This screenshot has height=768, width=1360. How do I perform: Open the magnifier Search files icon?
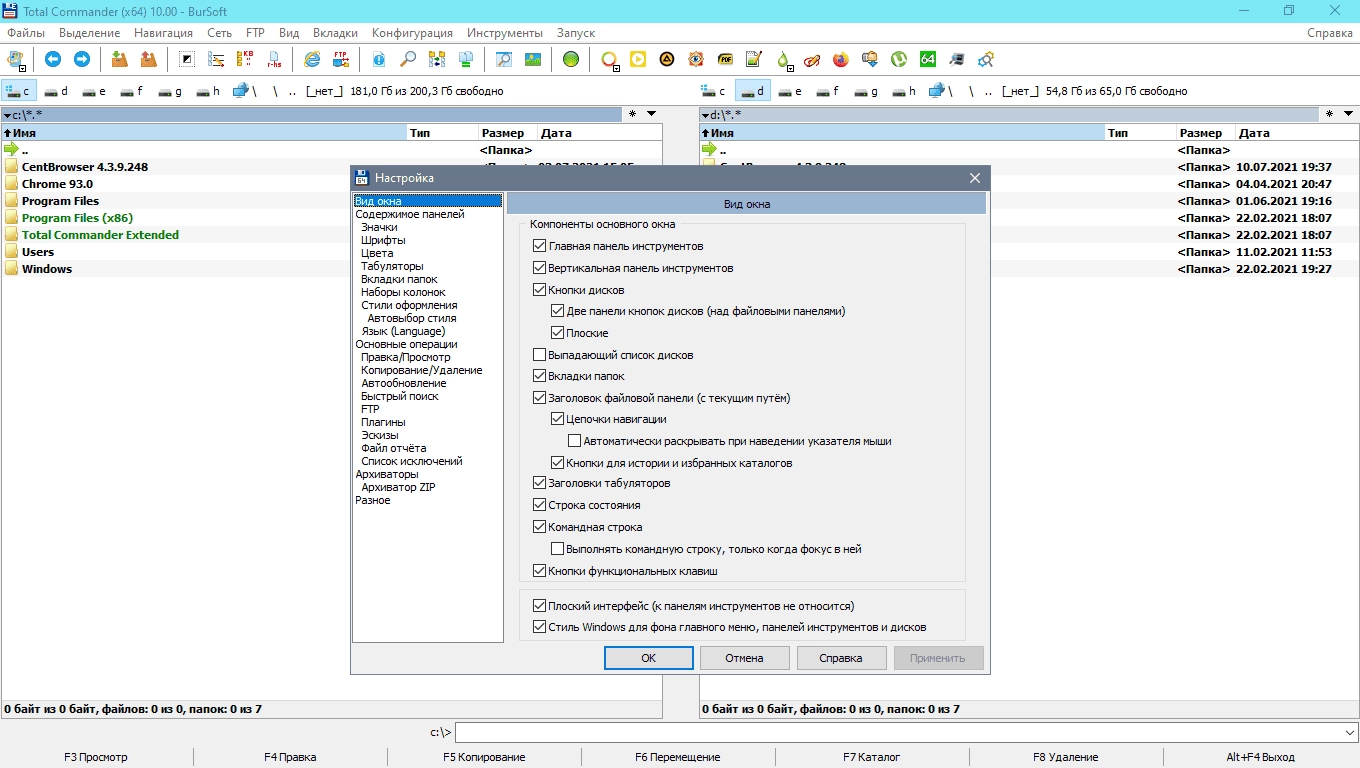408,59
